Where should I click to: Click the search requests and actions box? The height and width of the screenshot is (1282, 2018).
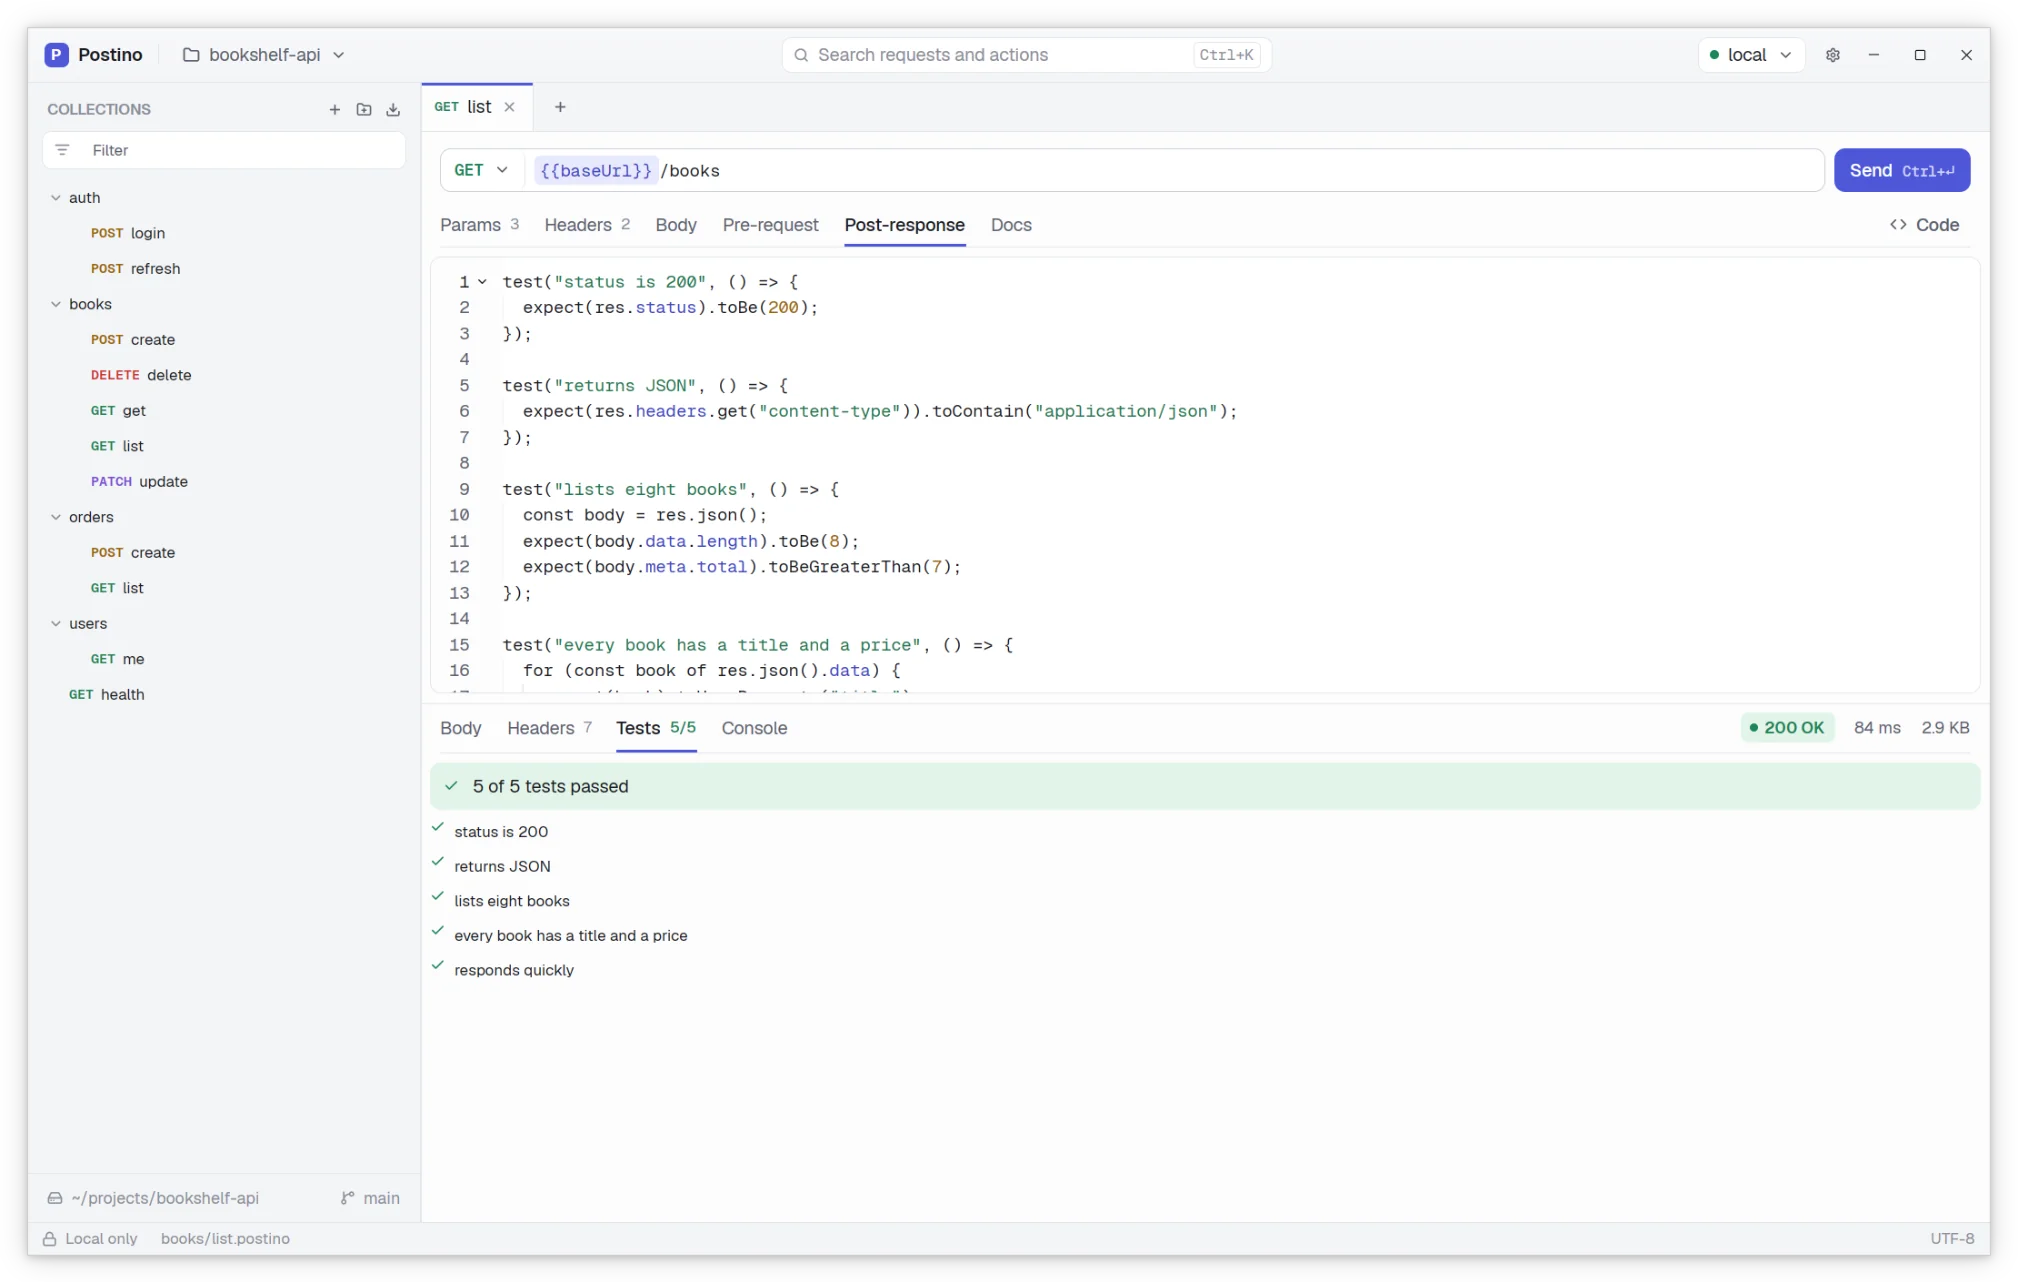pos(1026,55)
